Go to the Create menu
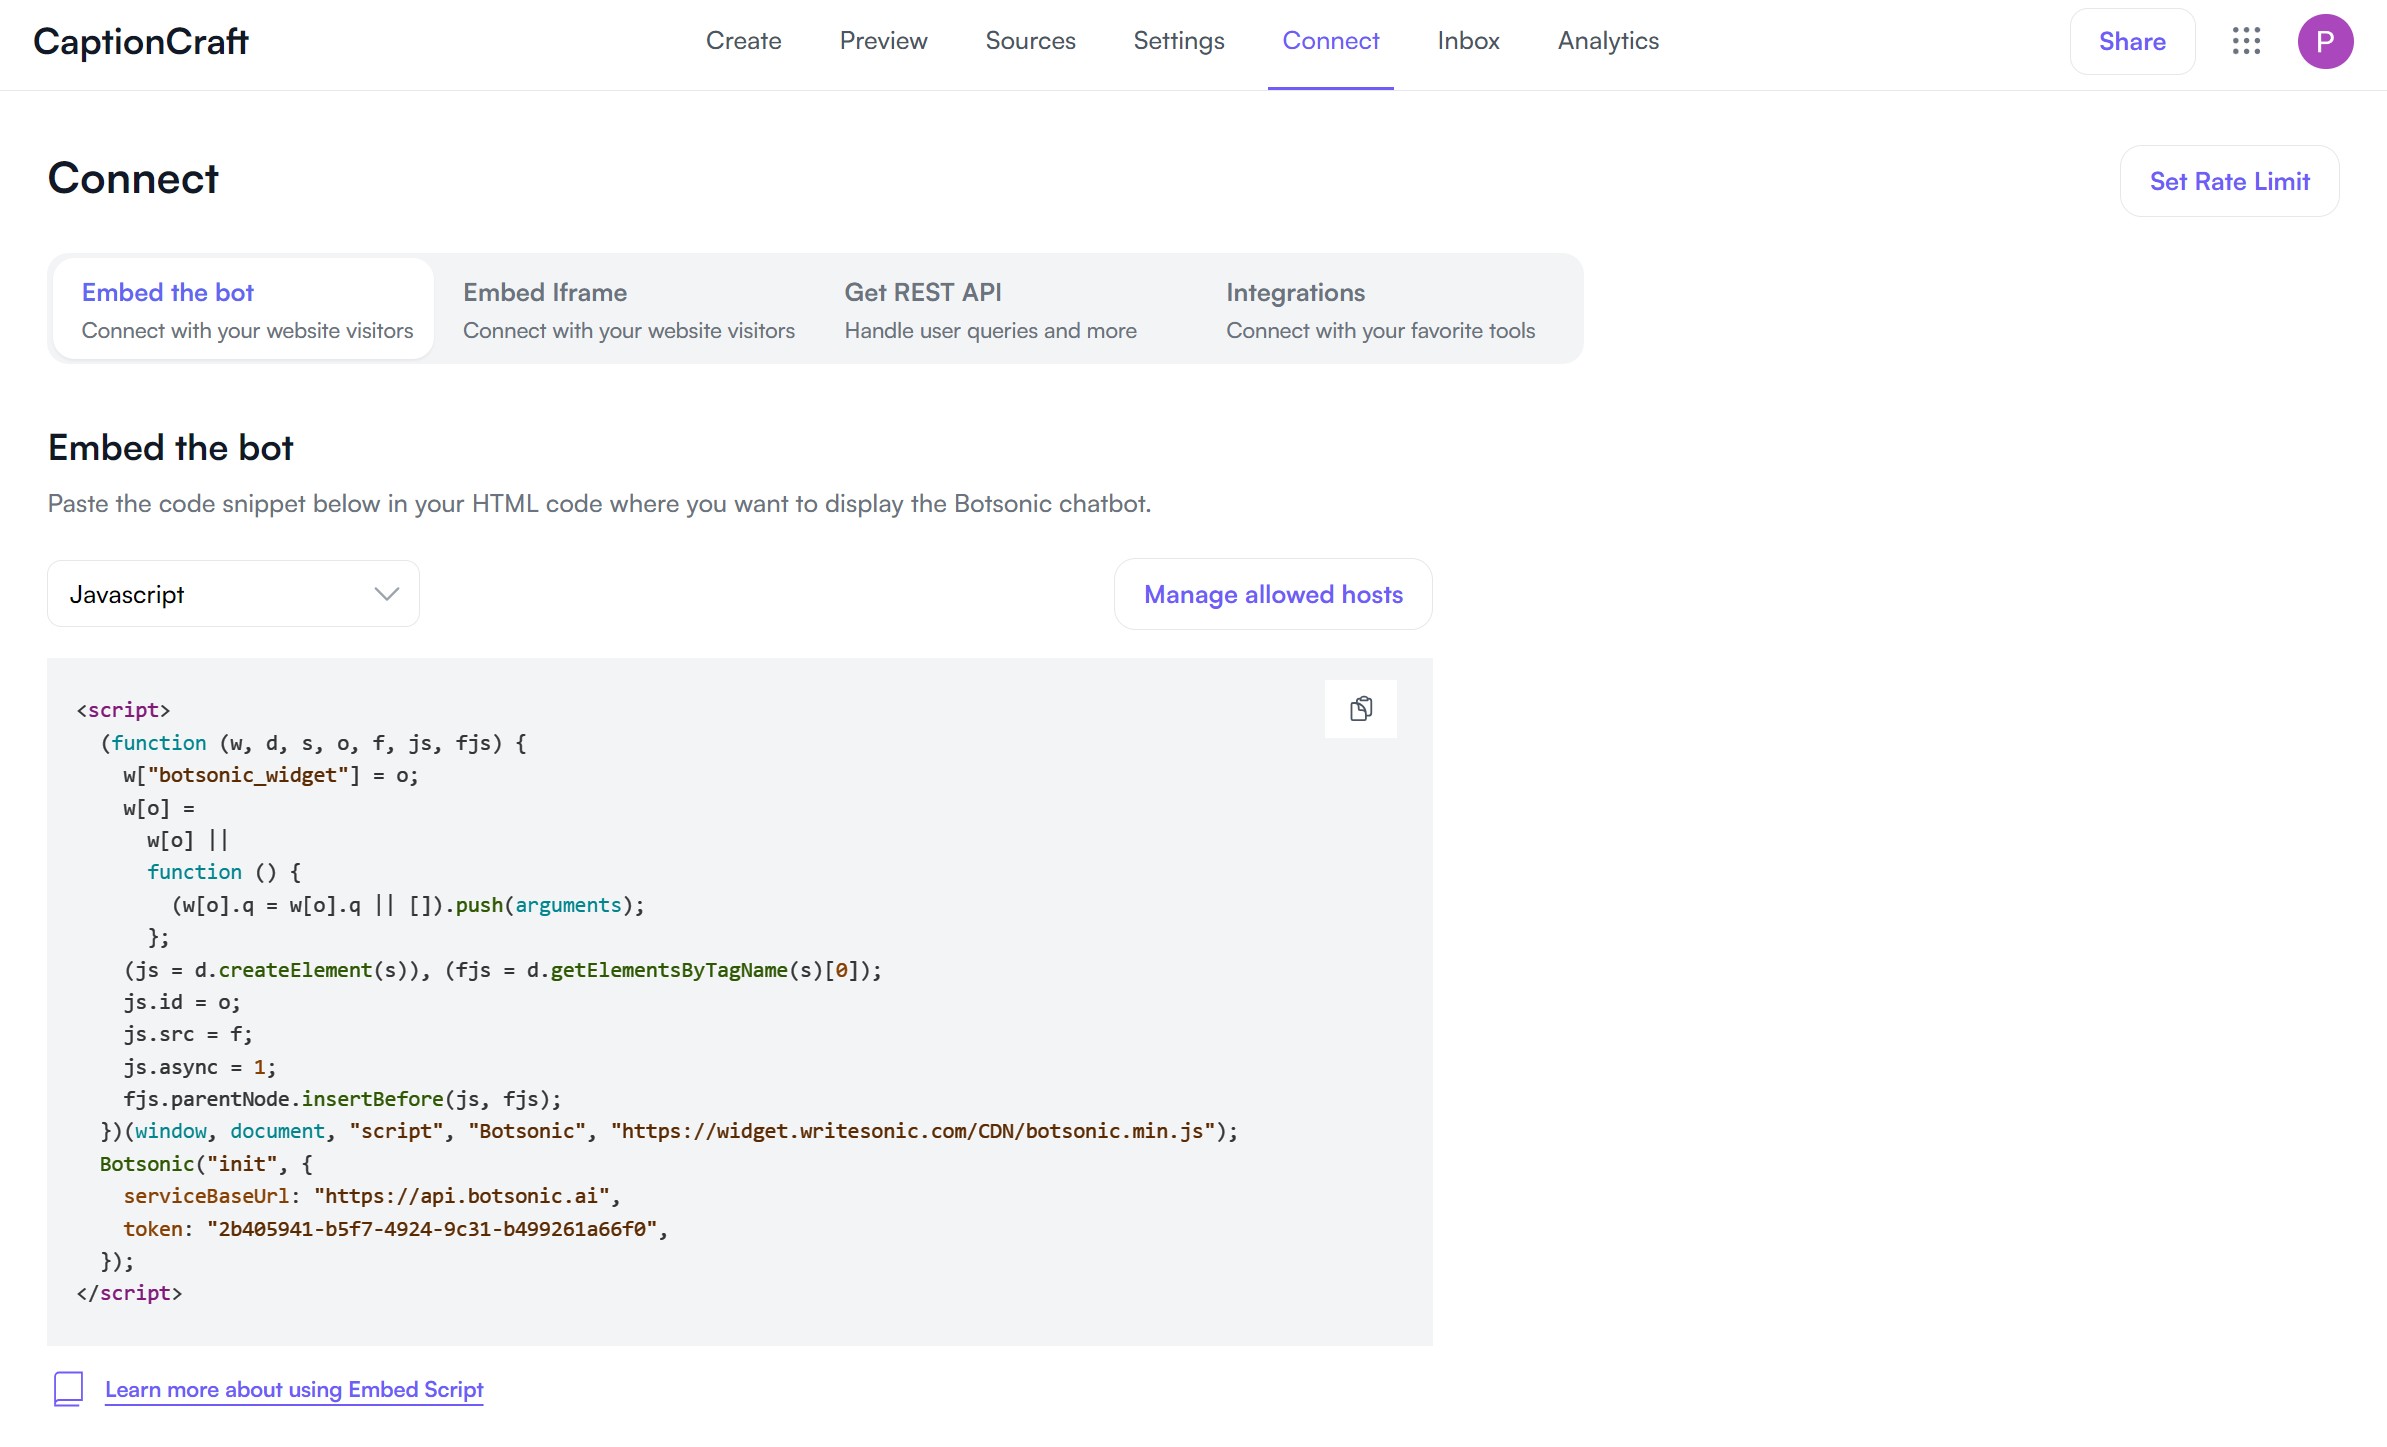Viewport: 2387px width, 1447px height. point(743,41)
